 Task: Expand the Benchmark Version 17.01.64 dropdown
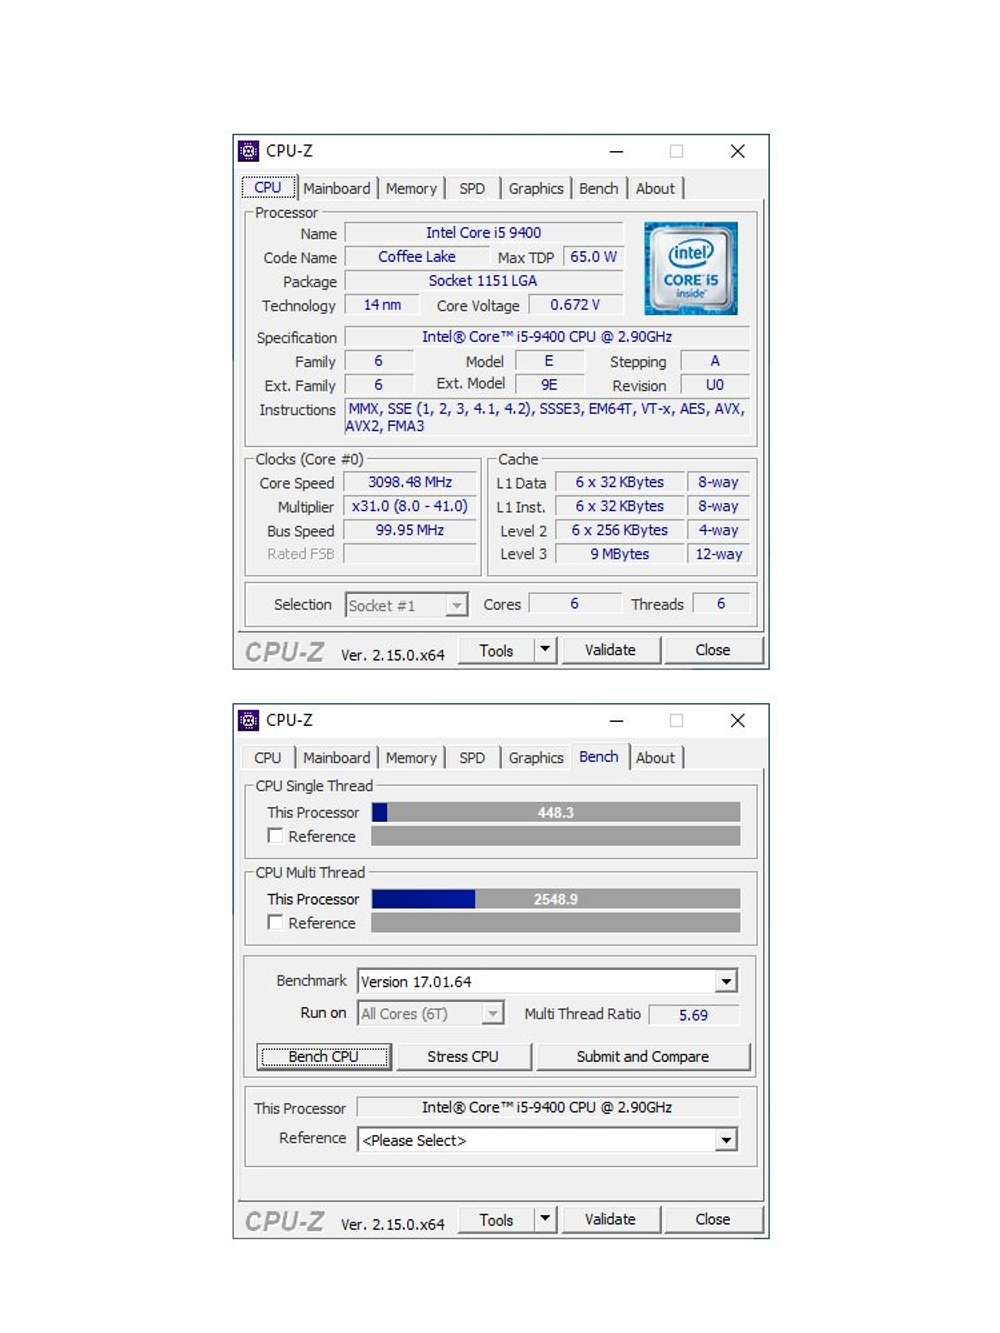pos(727,981)
